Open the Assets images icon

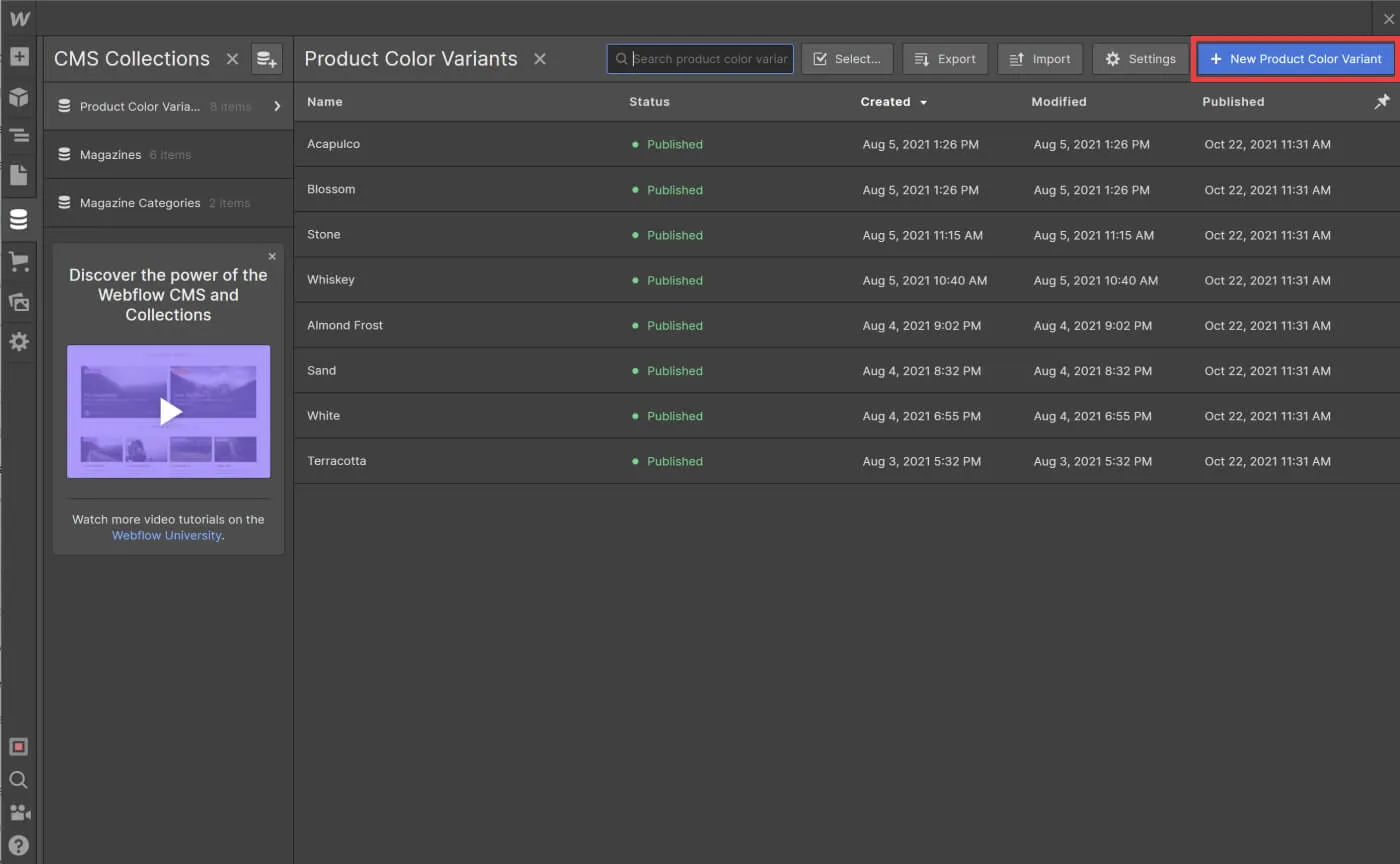point(19,301)
